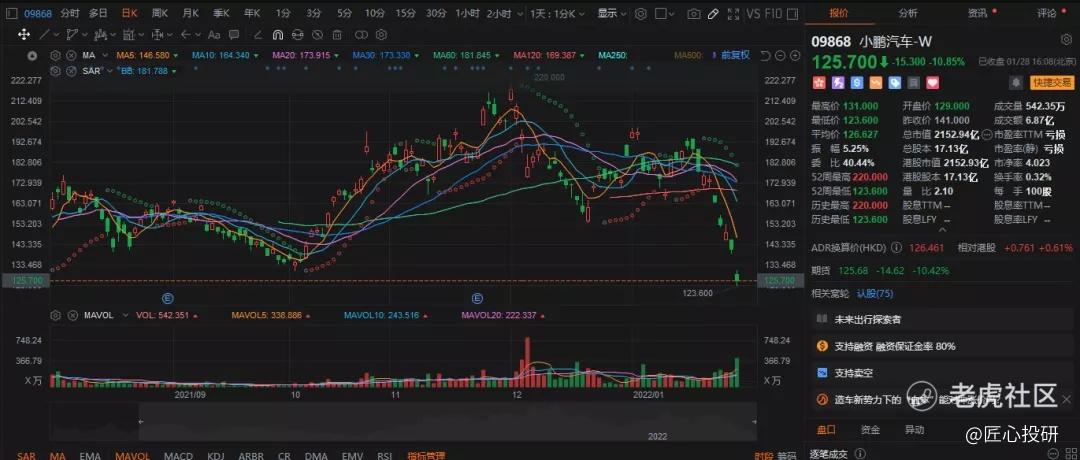This screenshot has width=1080, height=460.
Task: Select the text Aa annotation tool
Action: [214, 34]
